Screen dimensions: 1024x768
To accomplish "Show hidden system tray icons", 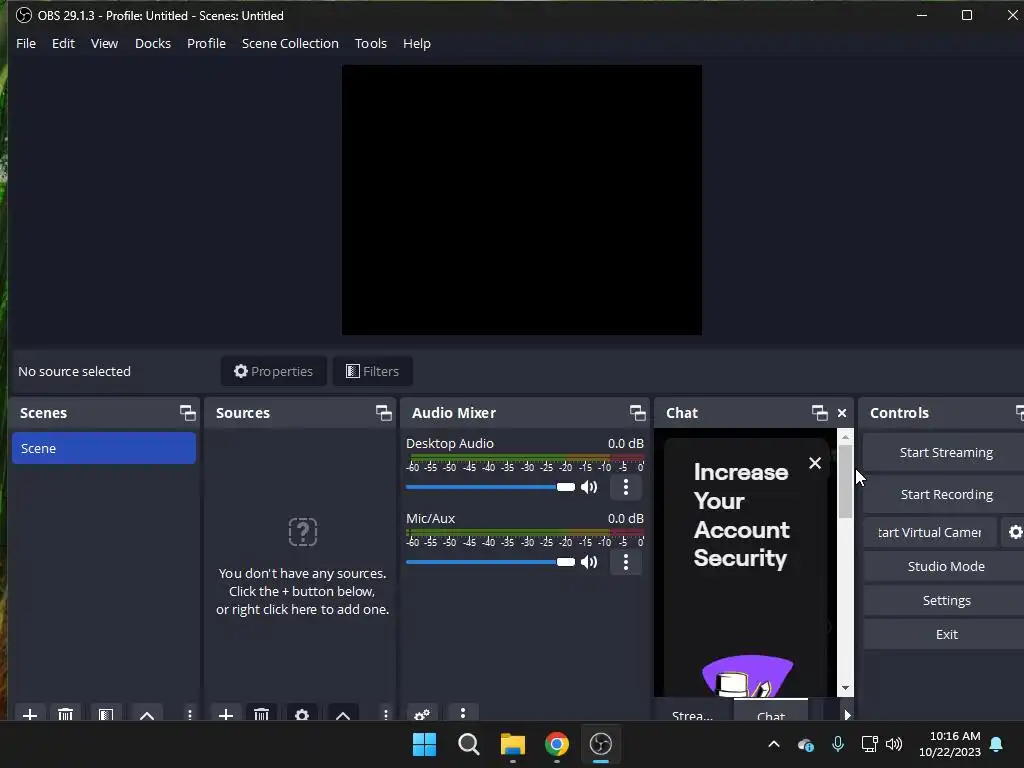I will coord(774,744).
